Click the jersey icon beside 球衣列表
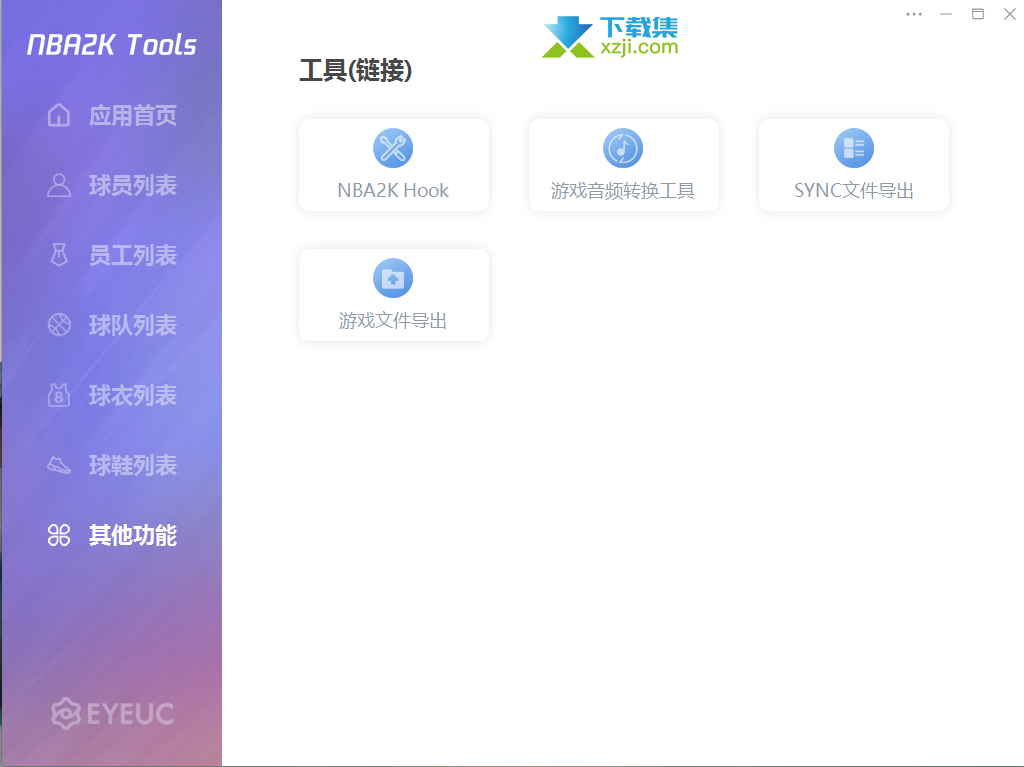 coord(59,395)
